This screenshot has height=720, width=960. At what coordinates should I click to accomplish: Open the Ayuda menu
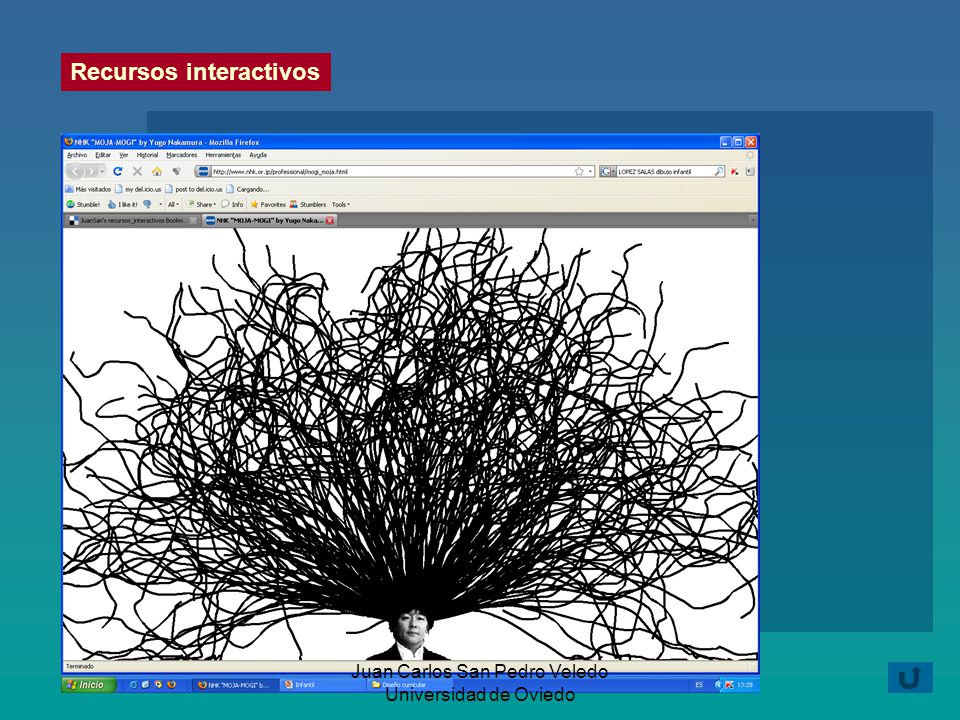[258, 155]
